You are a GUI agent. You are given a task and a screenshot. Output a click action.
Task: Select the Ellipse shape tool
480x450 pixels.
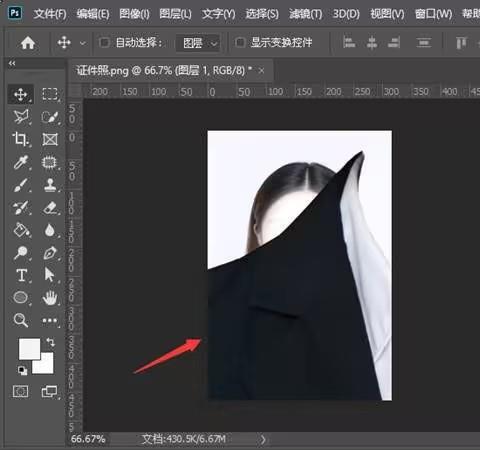21,297
